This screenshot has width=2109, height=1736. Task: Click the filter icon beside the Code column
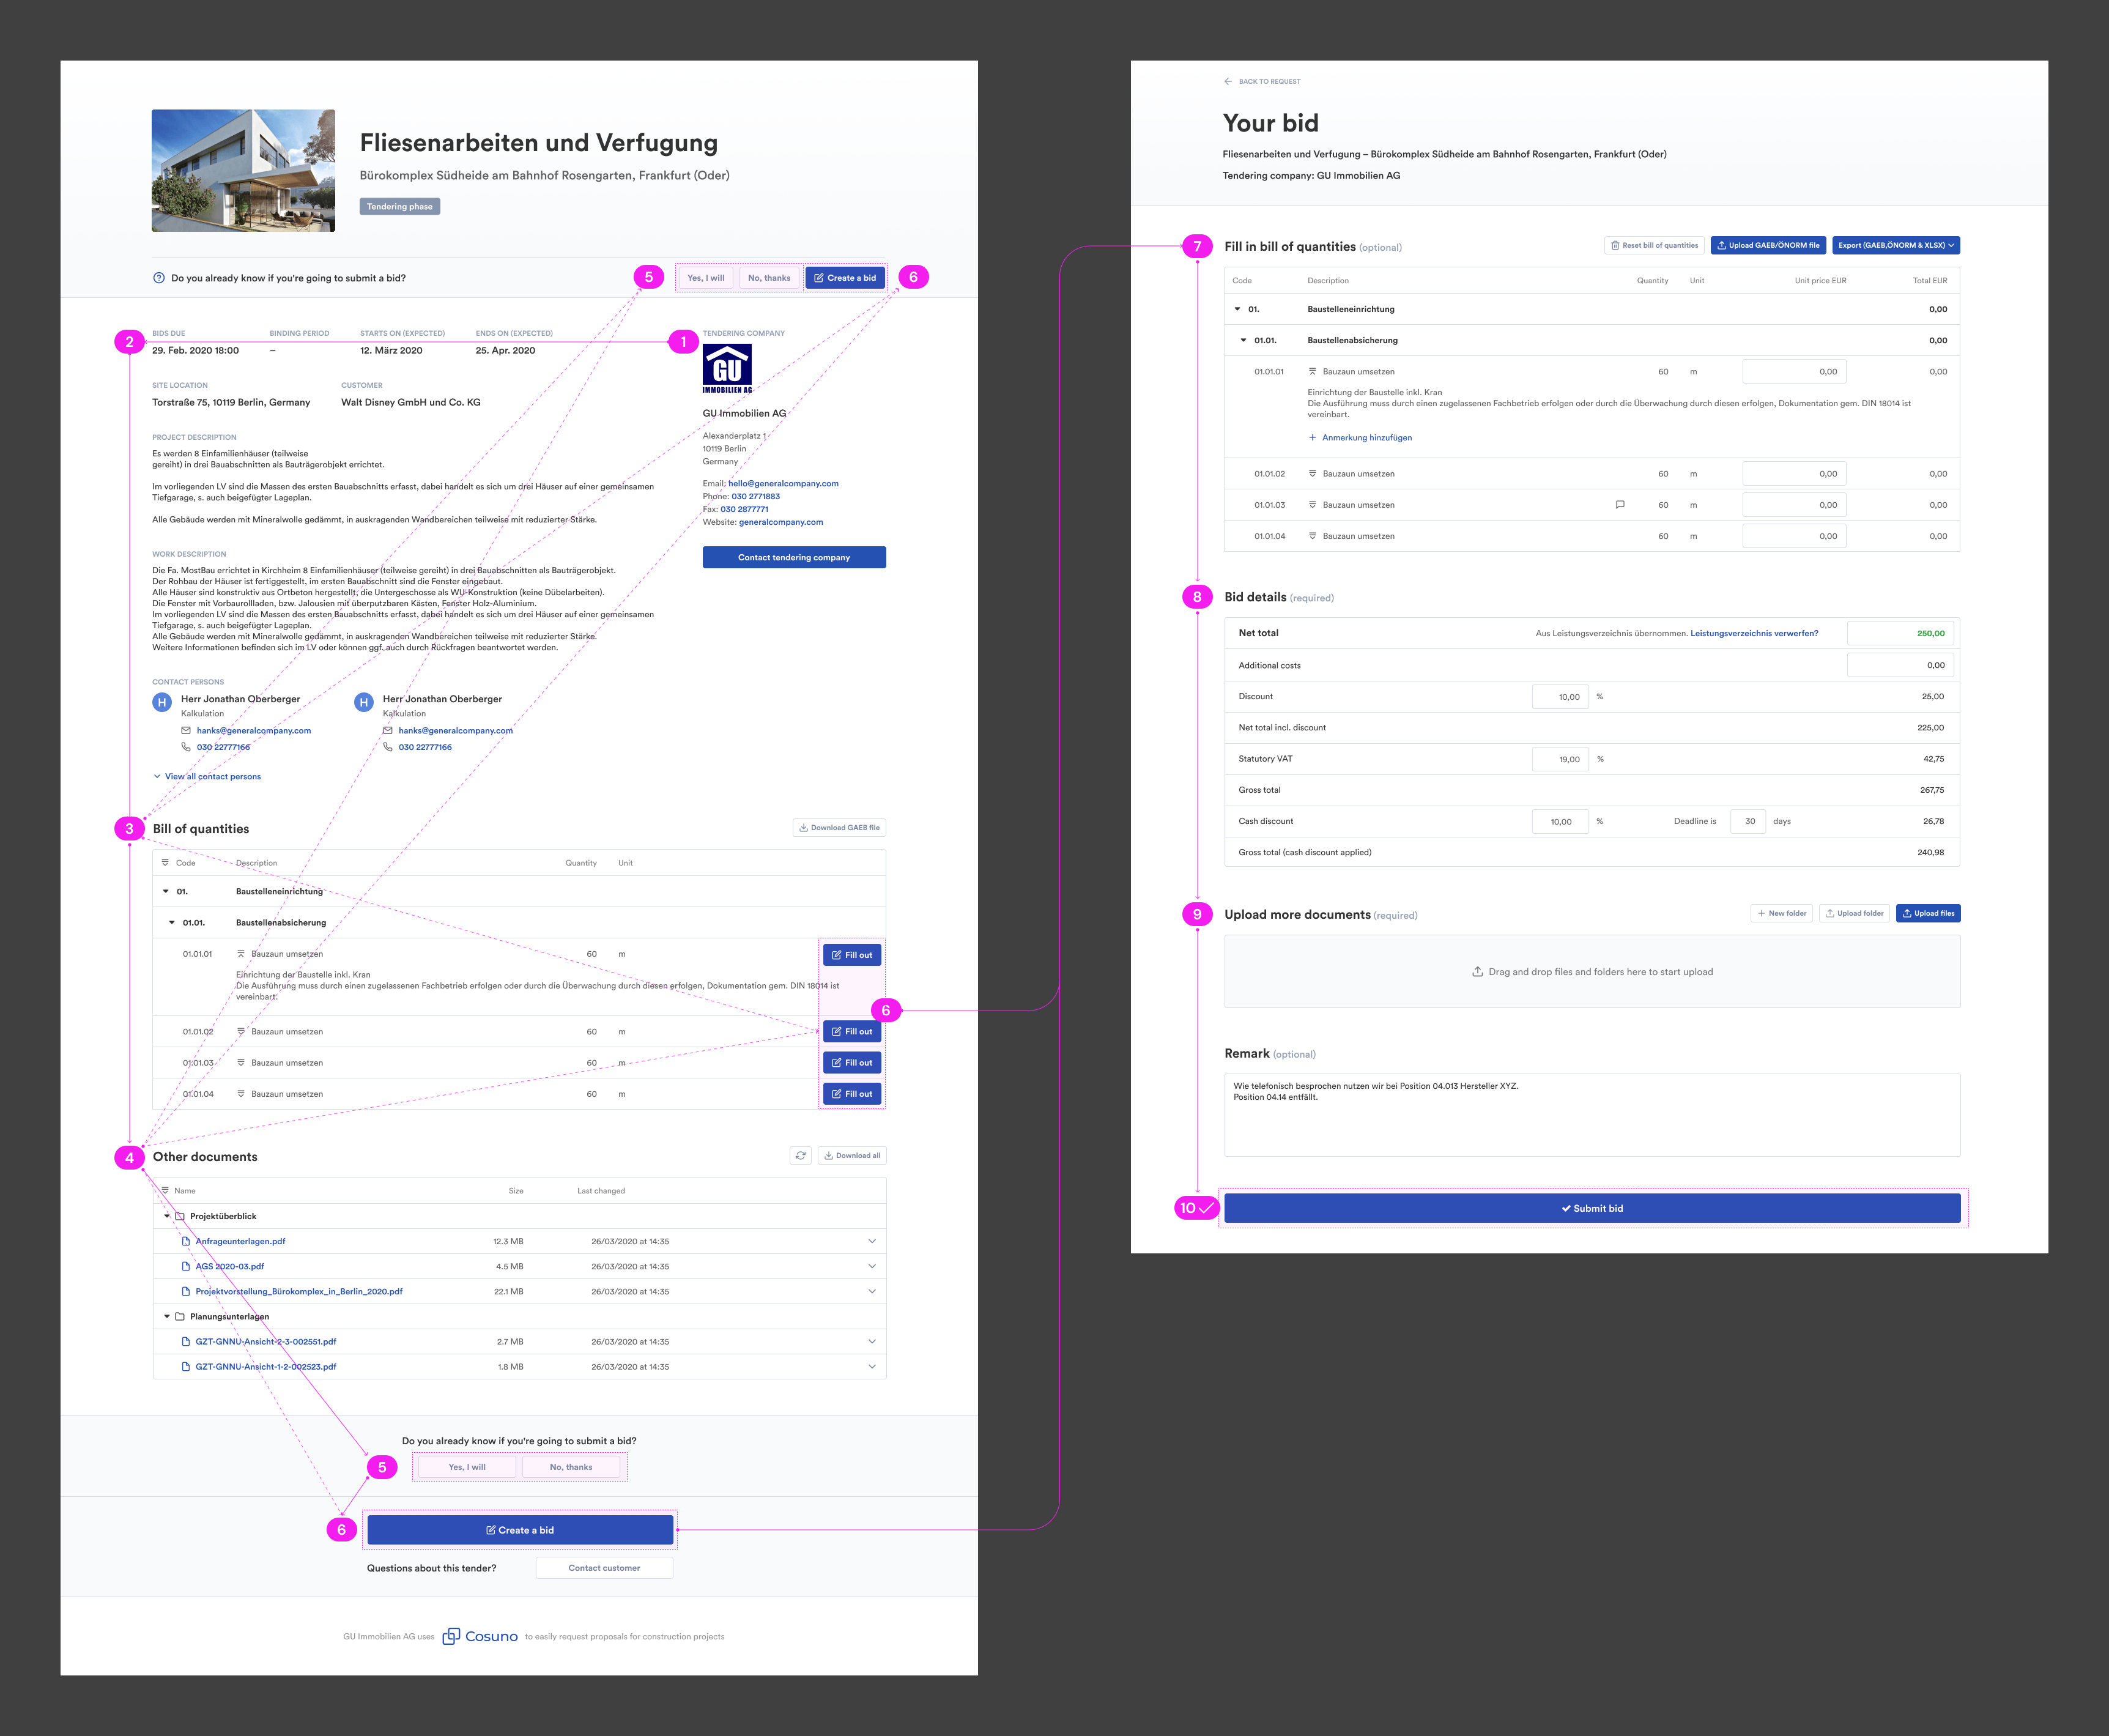click(164, 862)
